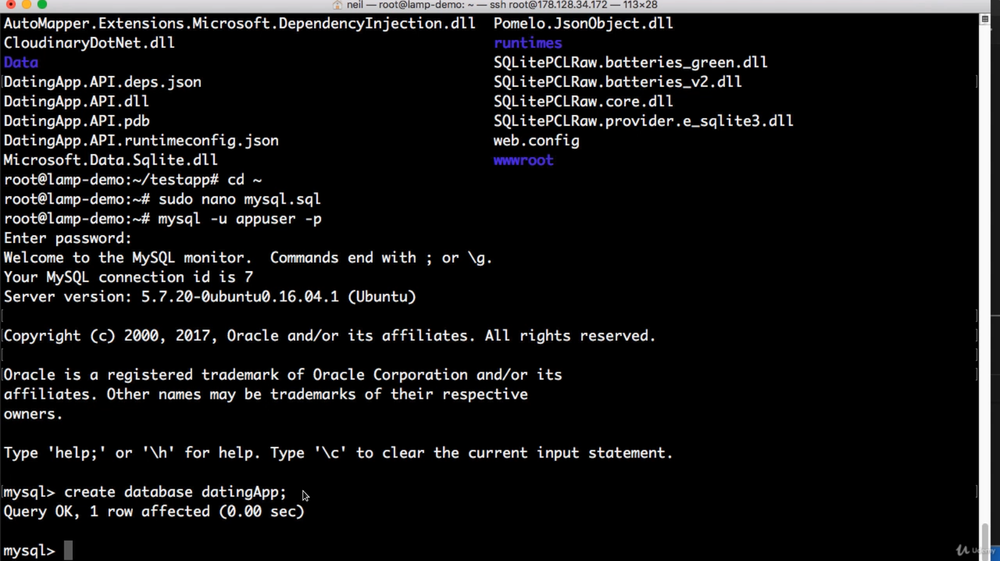Click the small marks icon above scrollbar

tap(985, 20)
